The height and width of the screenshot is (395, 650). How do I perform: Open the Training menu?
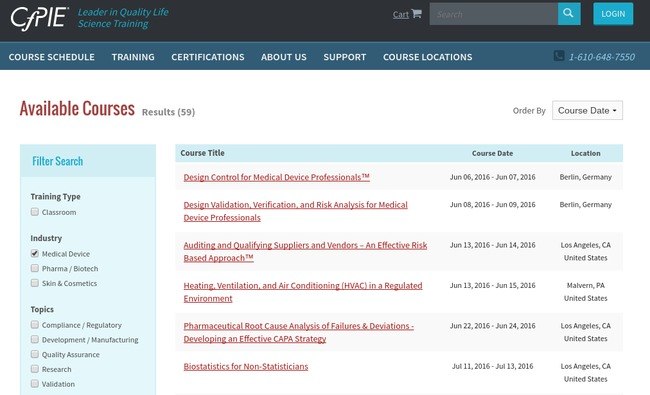click(x=133, y=57)
